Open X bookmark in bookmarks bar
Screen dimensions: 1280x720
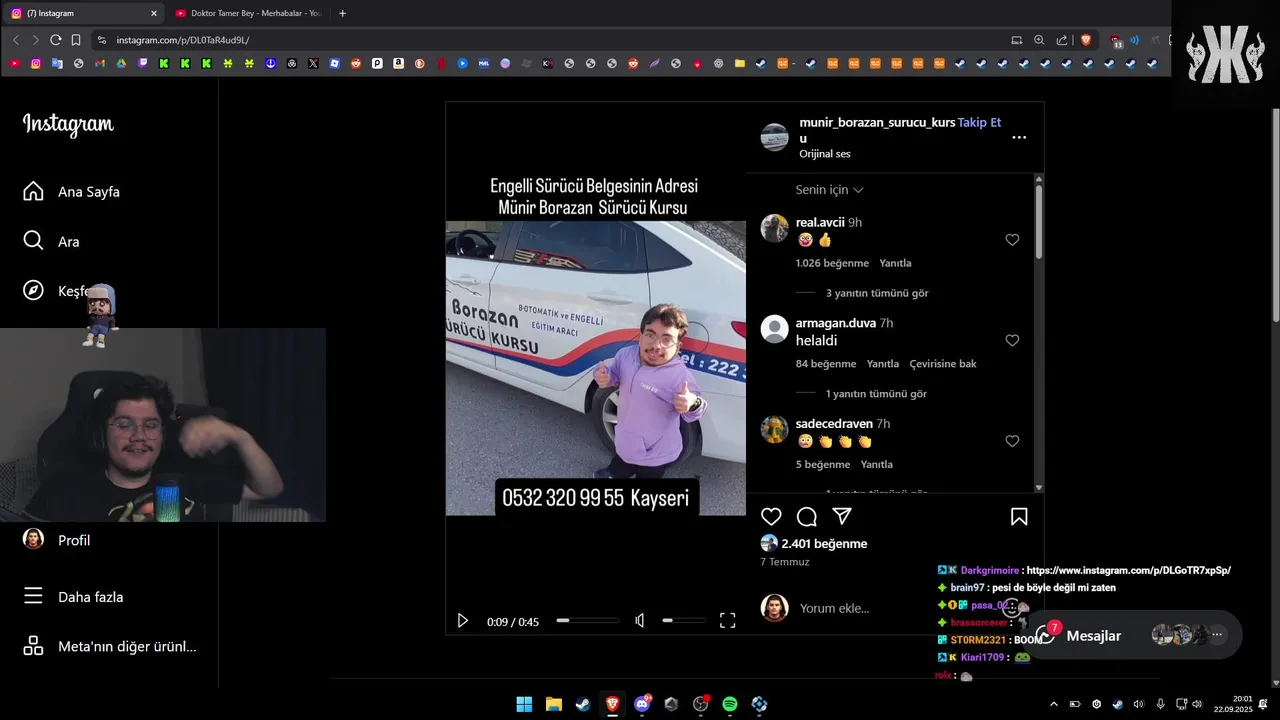[313, 63]
